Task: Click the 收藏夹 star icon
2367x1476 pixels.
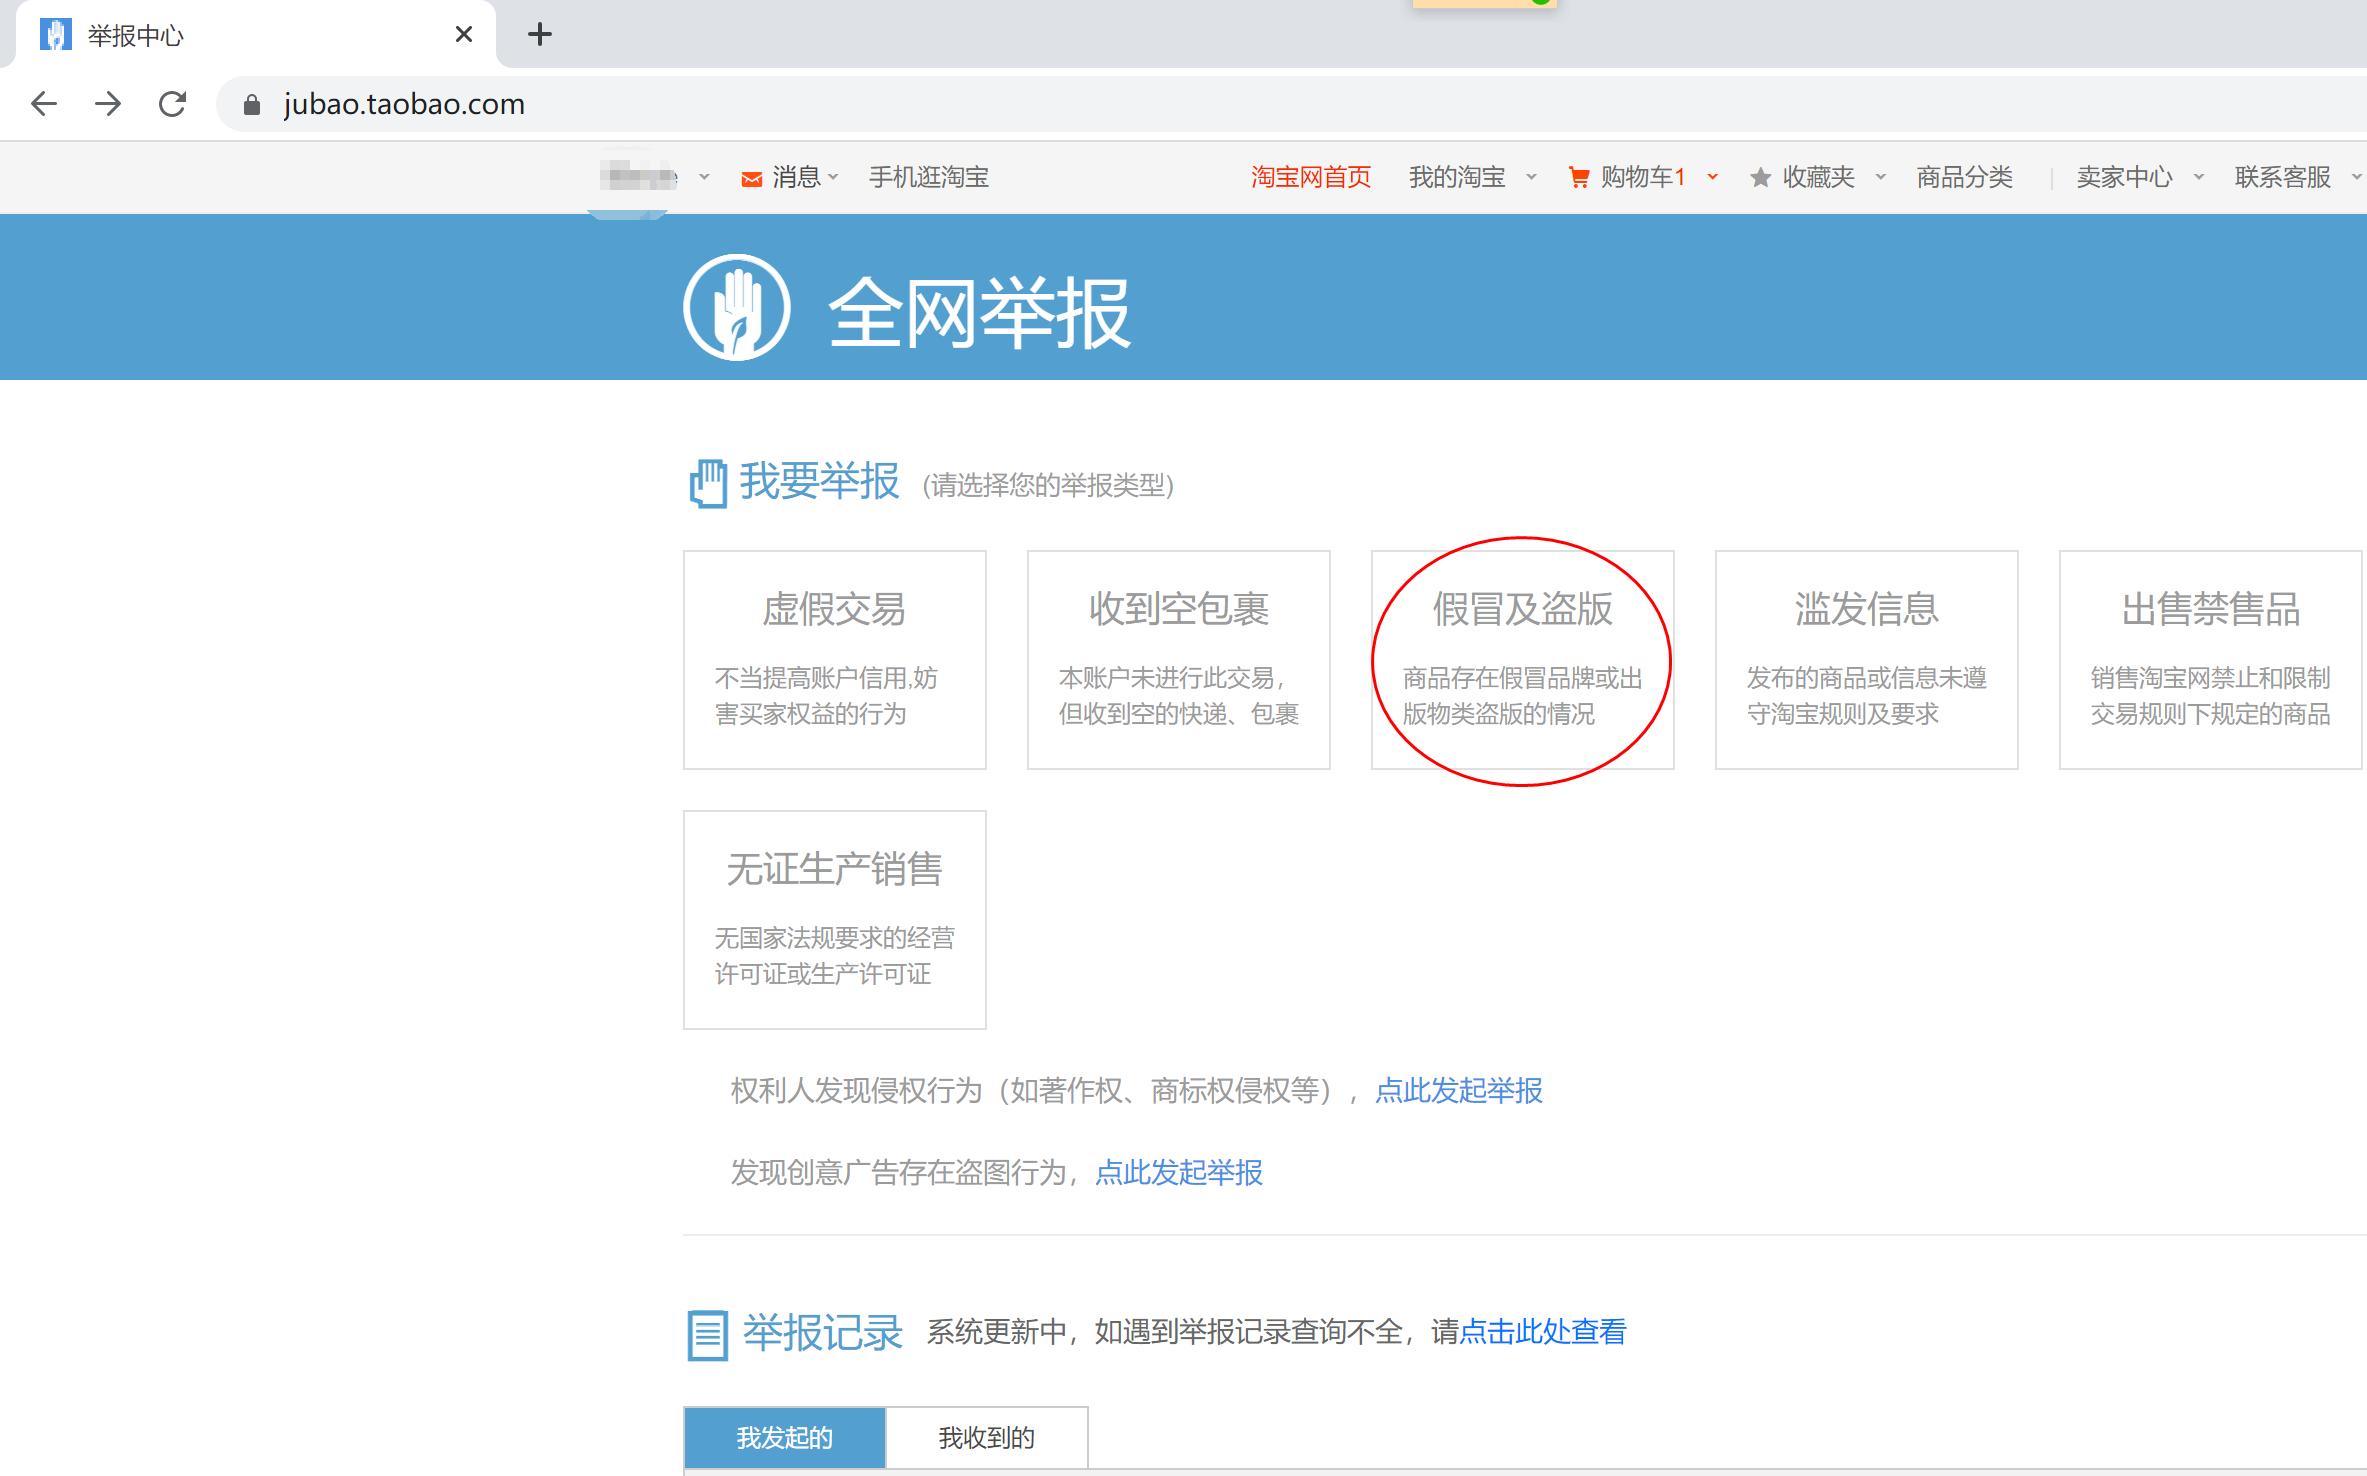Action: [1761, 177]
